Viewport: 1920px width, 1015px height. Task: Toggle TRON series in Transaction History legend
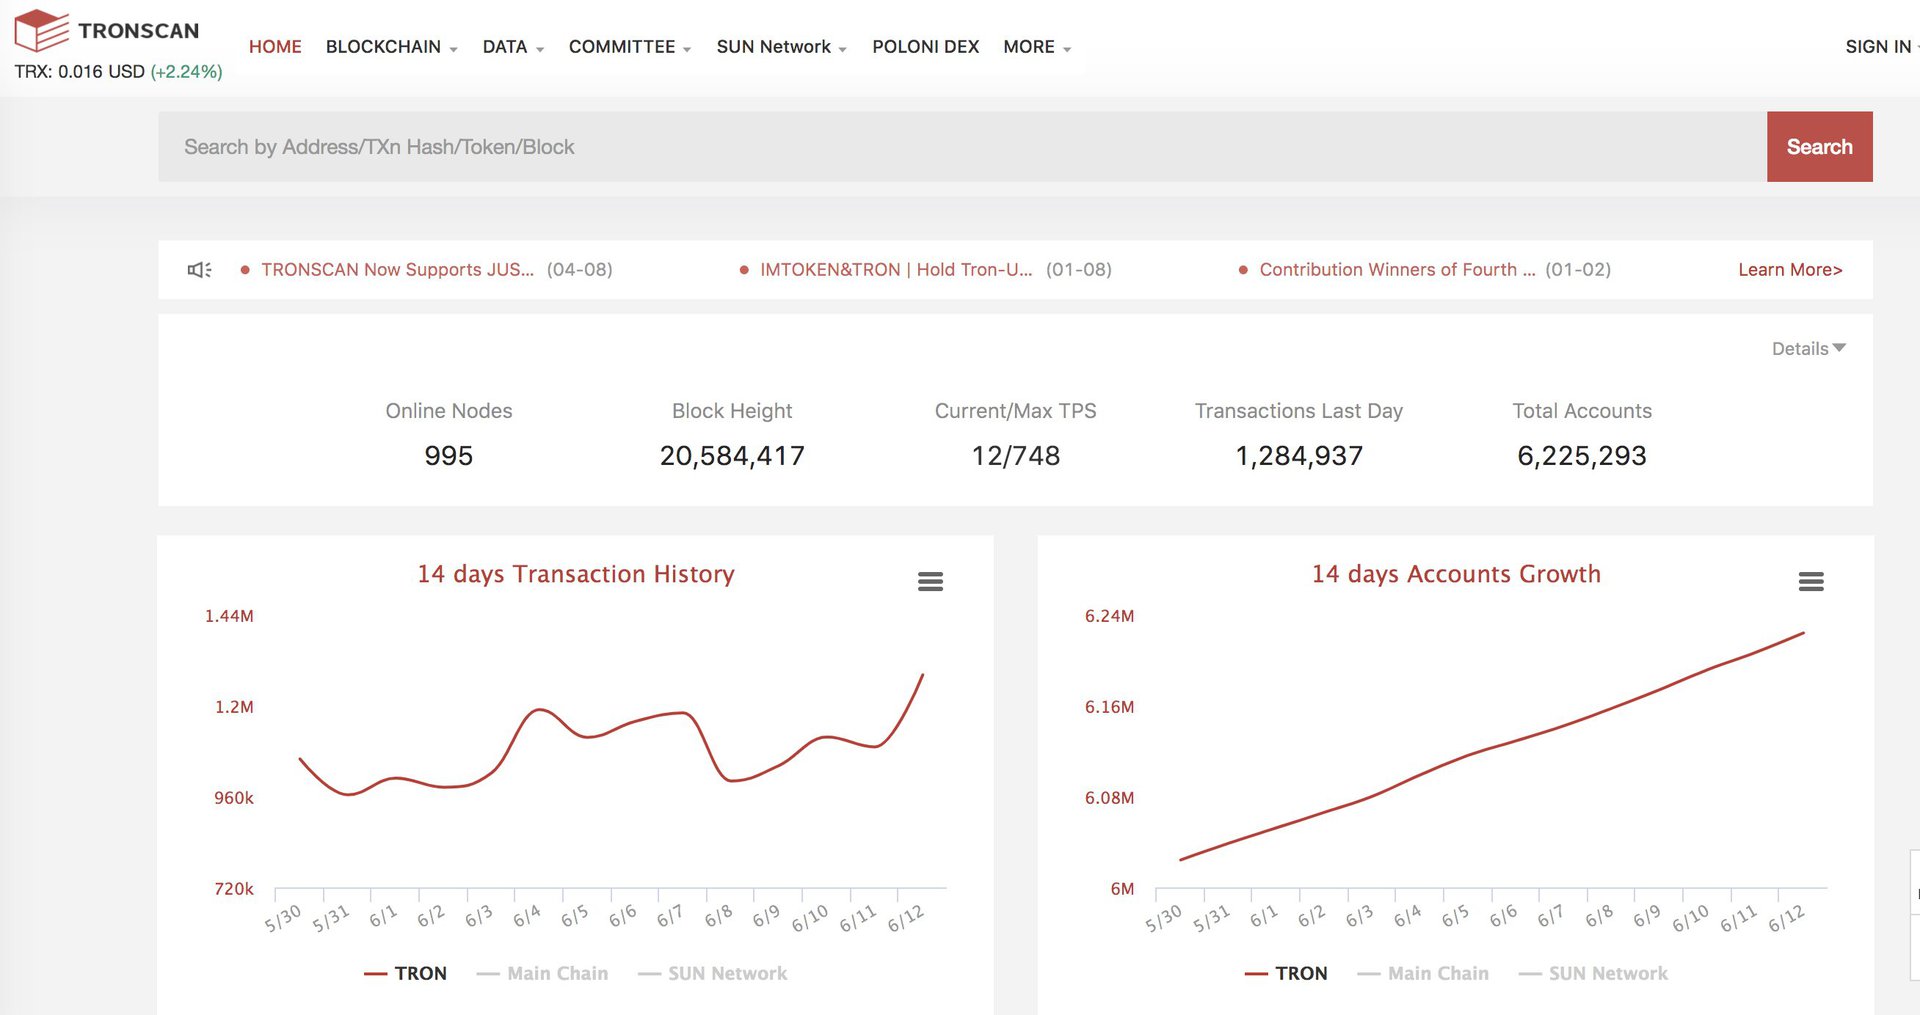[405, 973]
